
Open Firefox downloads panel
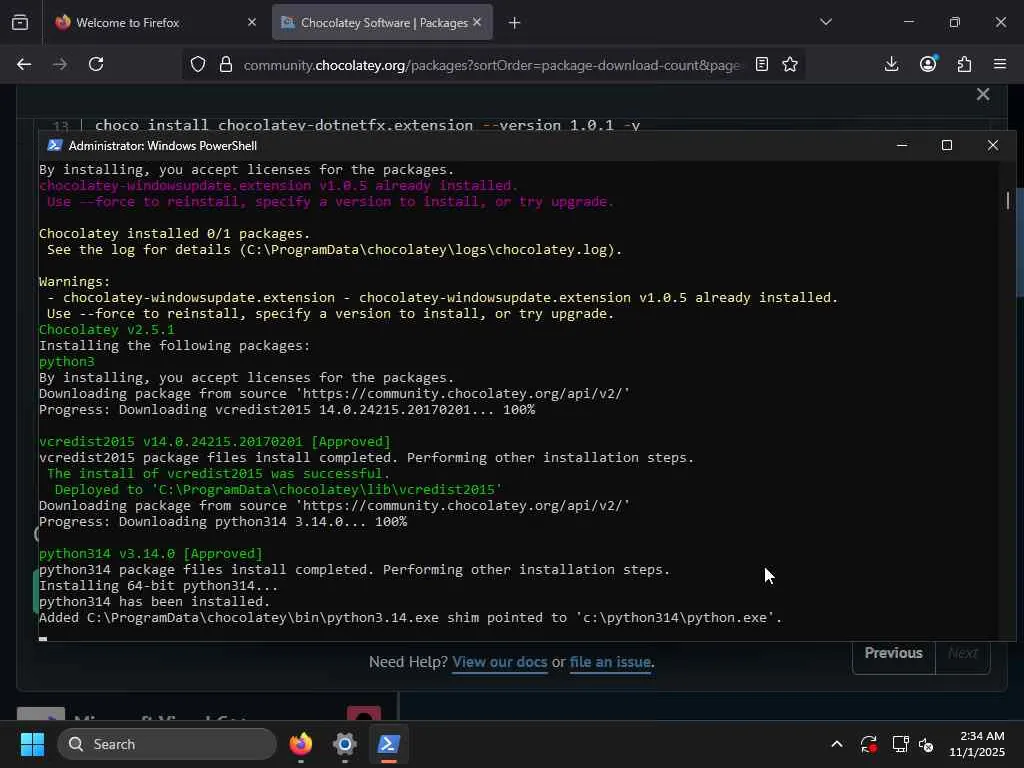tap(891, 64)
